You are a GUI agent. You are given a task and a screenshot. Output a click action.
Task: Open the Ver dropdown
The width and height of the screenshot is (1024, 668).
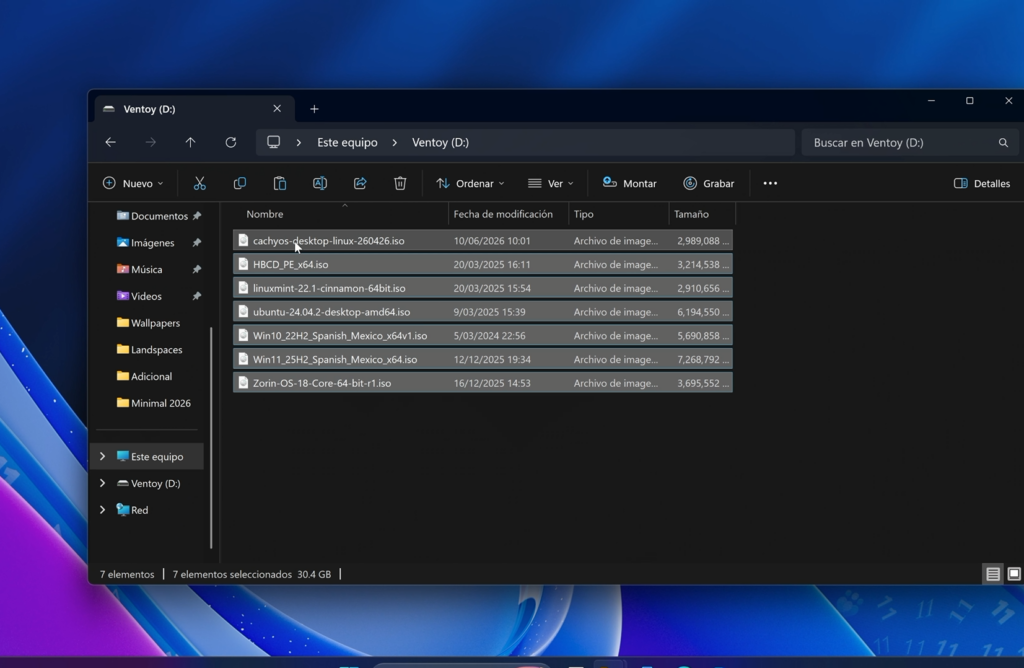(x=551, y=183)
